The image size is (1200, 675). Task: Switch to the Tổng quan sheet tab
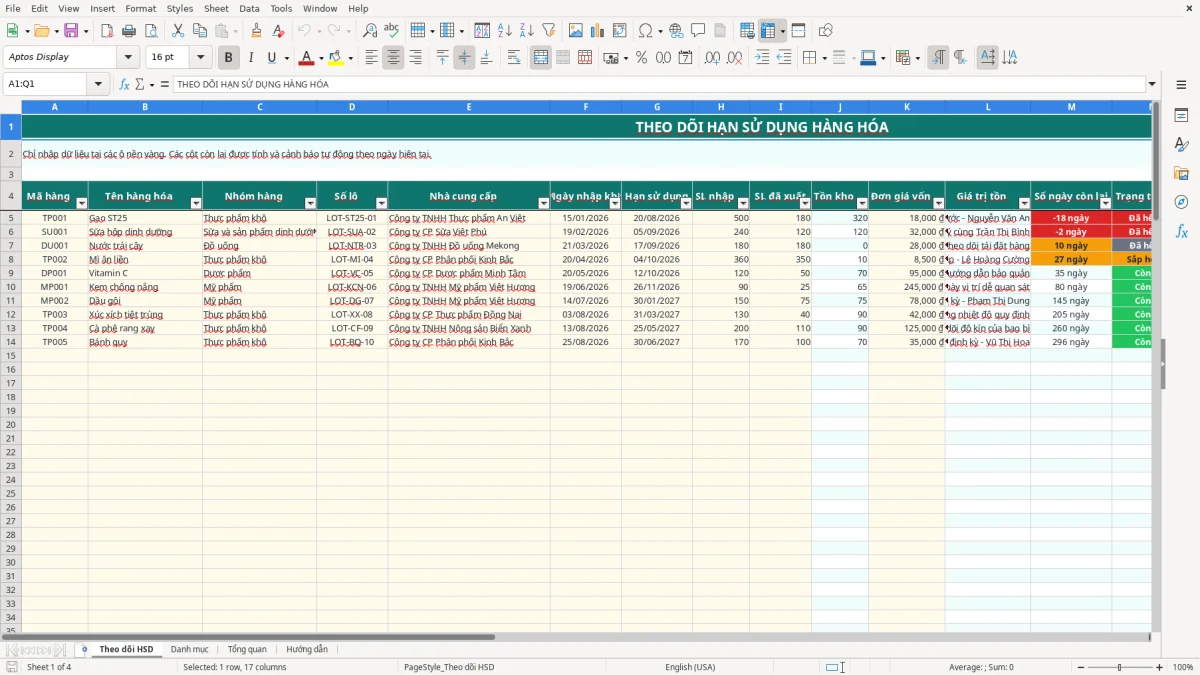tap(247, 649)
